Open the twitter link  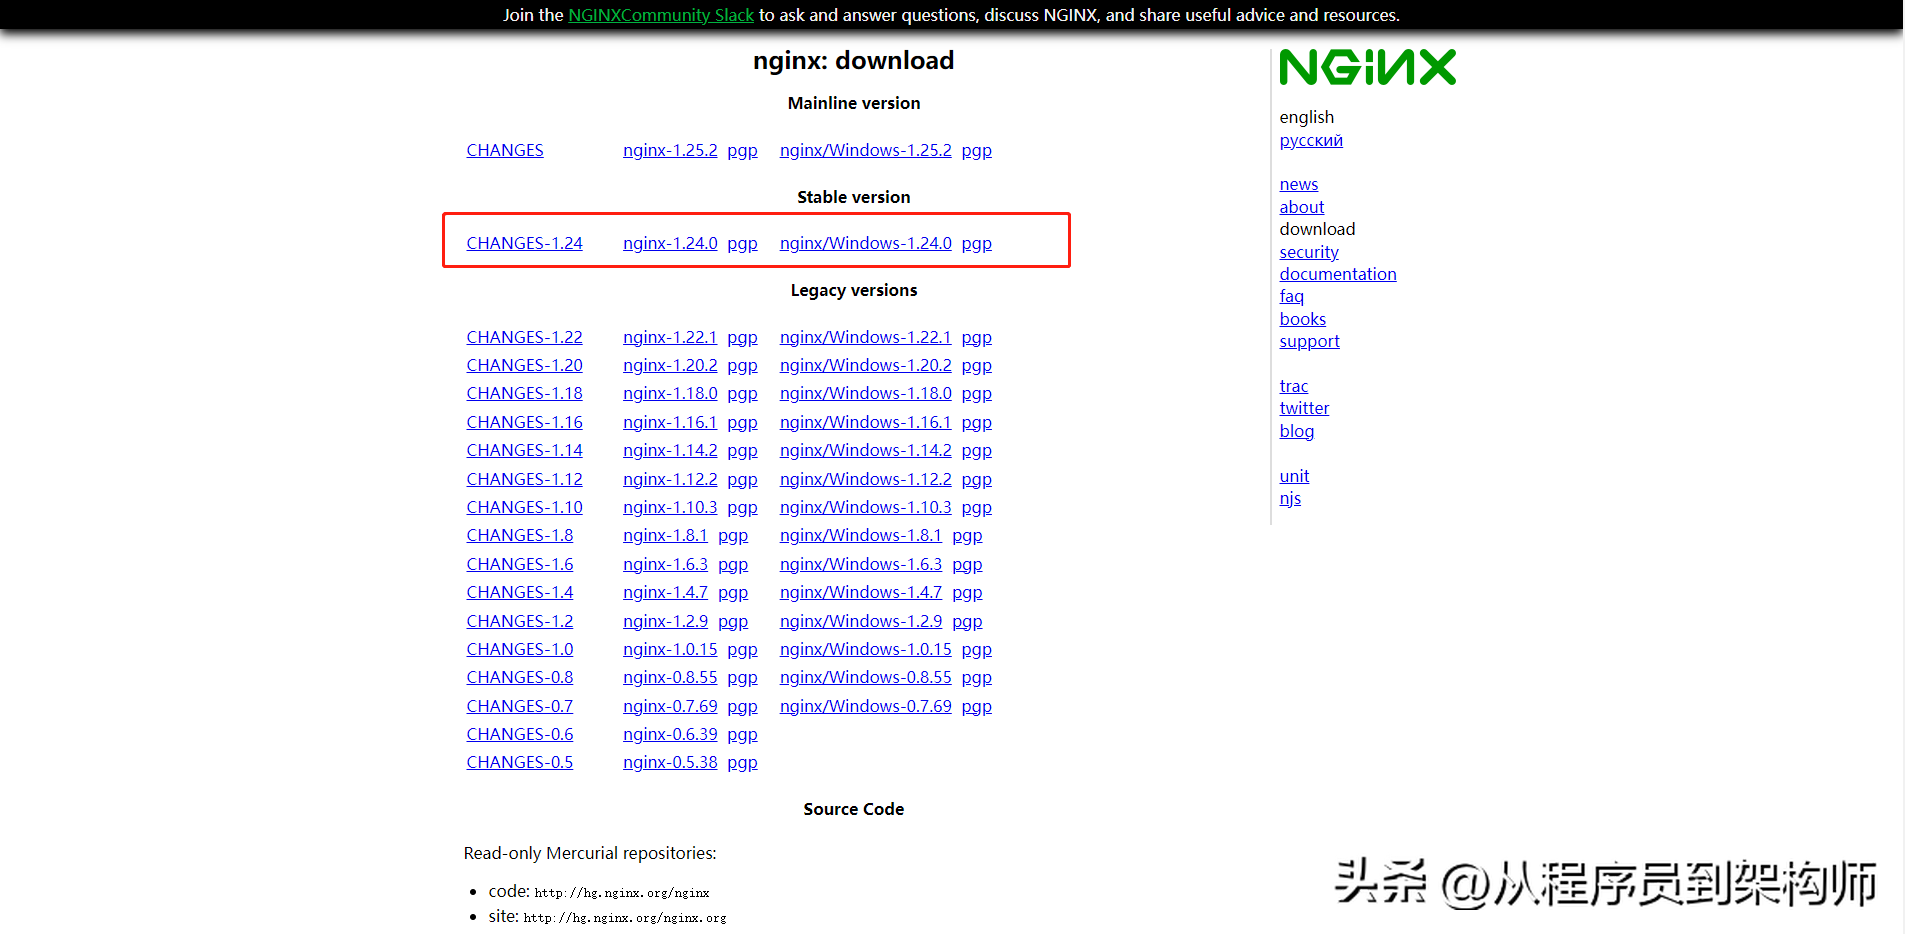pos(1305,408)
